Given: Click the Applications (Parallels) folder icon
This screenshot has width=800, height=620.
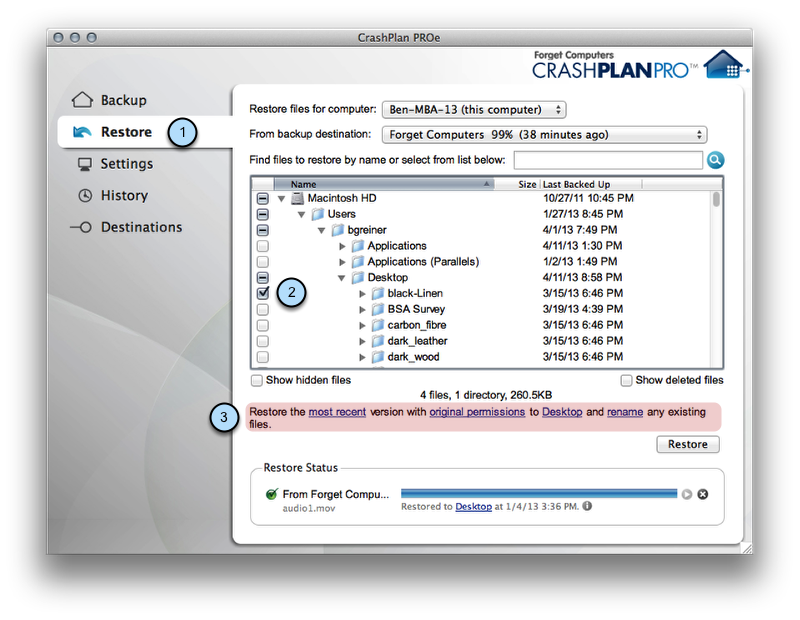Looking at the screenshot, I should [358, 261].
